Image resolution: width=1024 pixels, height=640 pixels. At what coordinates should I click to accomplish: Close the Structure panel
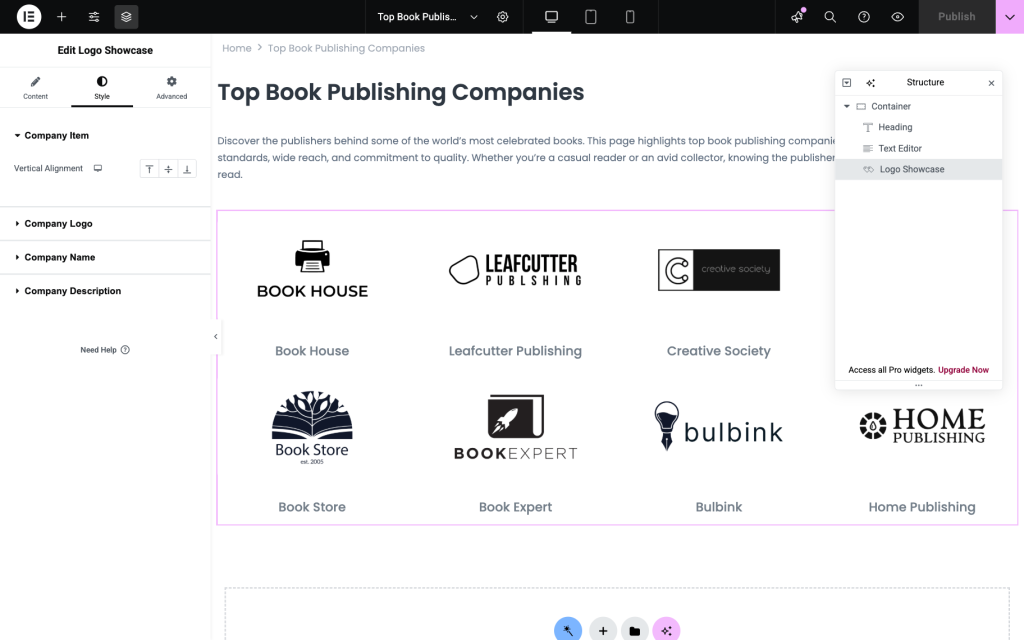coord(991,83)
